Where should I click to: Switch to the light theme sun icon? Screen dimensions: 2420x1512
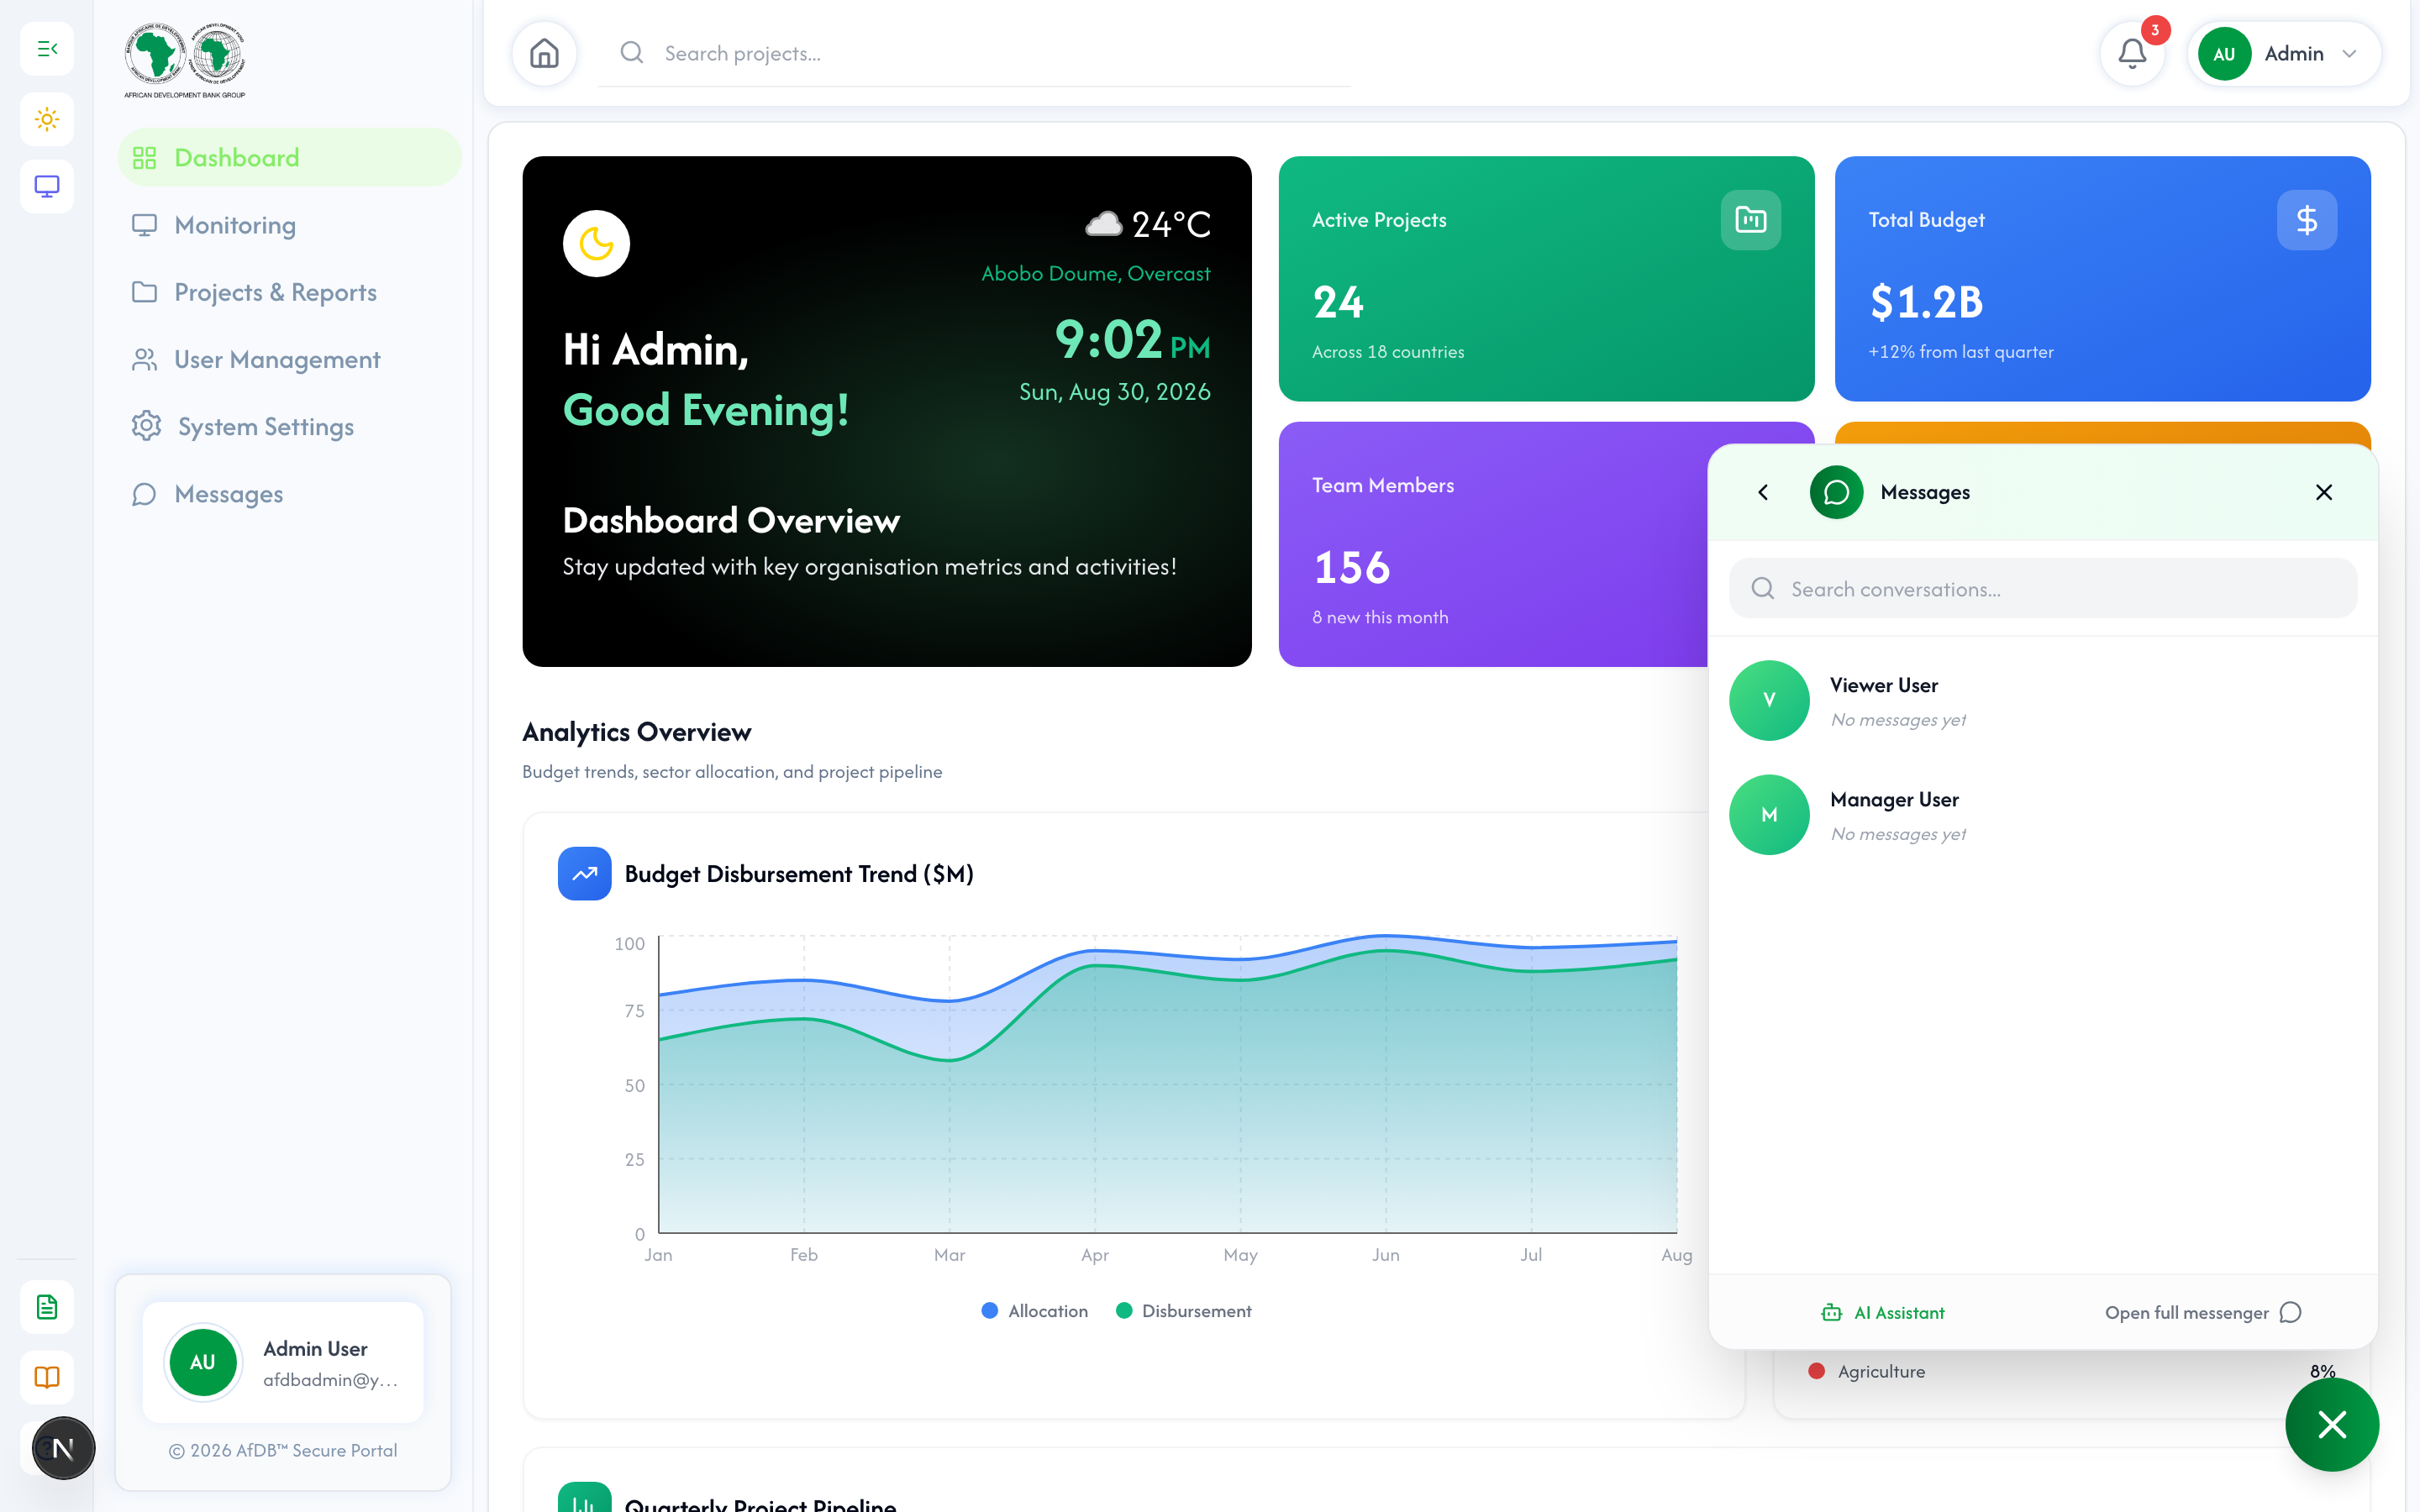(47, 119)
